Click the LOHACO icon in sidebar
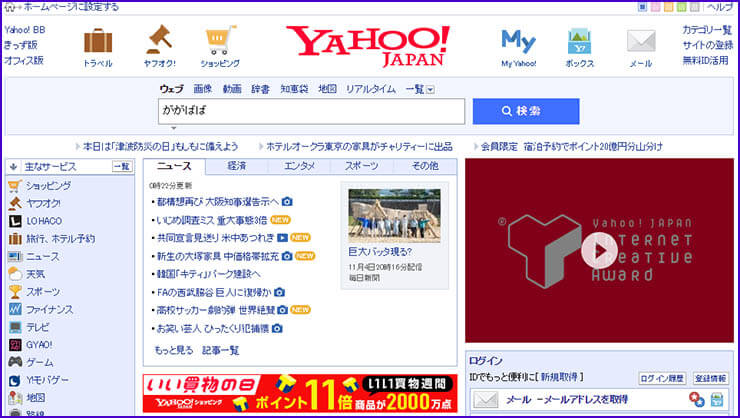The width and height of the screenshot is (740, 418). pos(15,221)
